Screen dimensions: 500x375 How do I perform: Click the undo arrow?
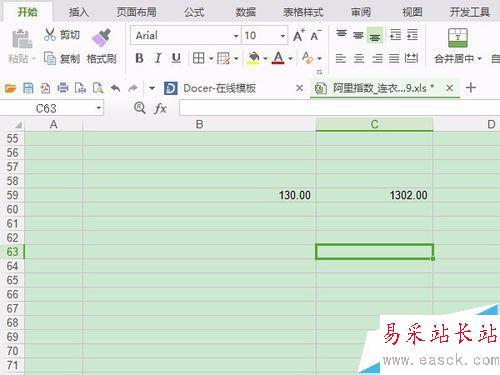point(115,88)
